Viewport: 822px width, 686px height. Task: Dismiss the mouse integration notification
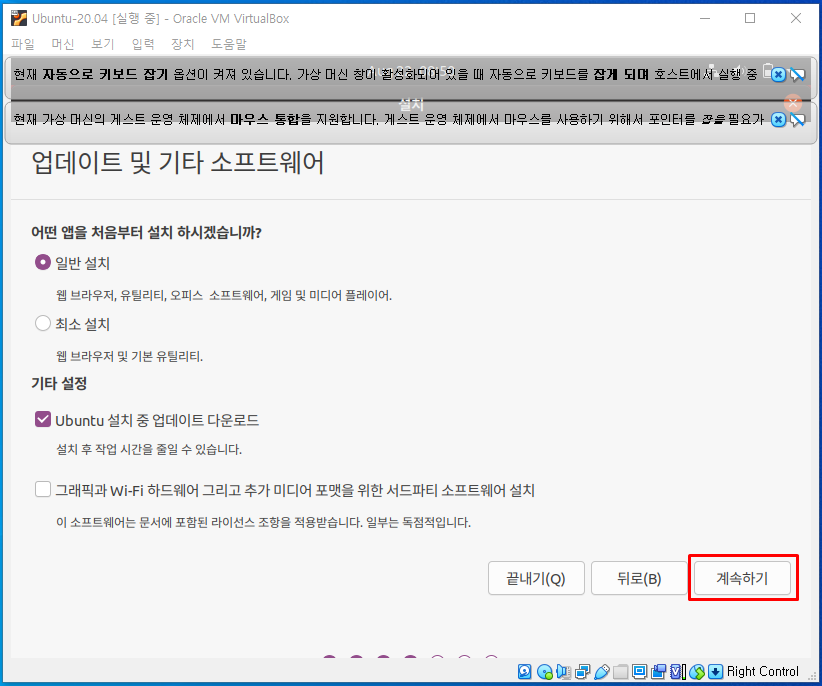click(778, 119)
